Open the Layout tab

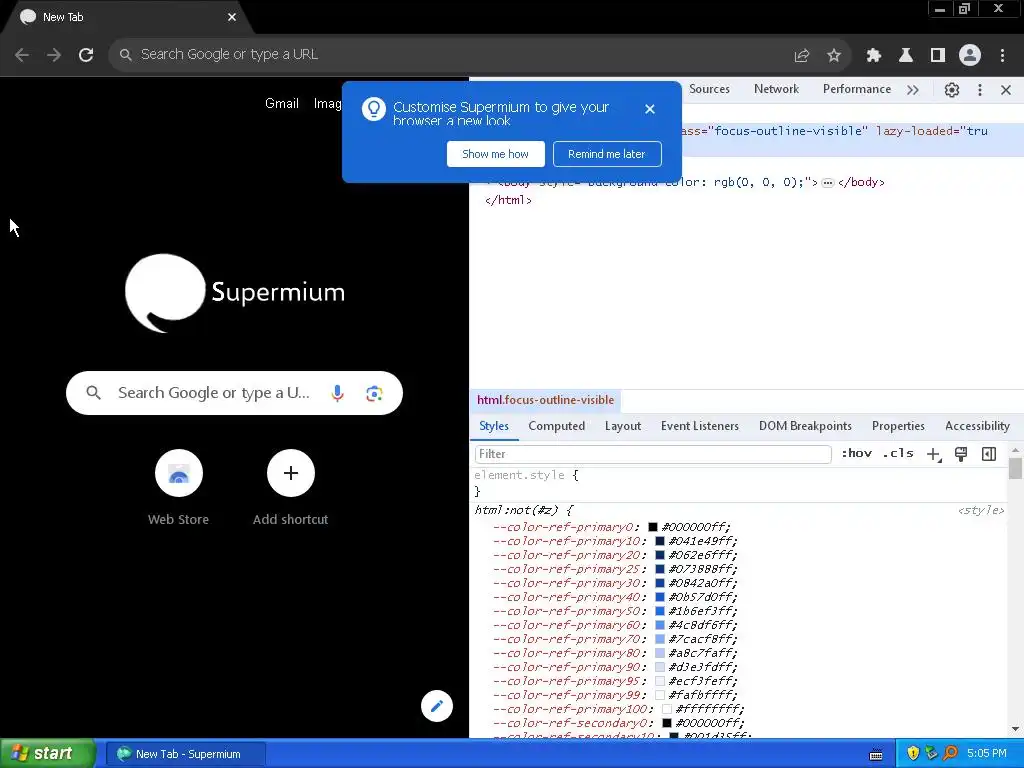[x=622, y=426]
